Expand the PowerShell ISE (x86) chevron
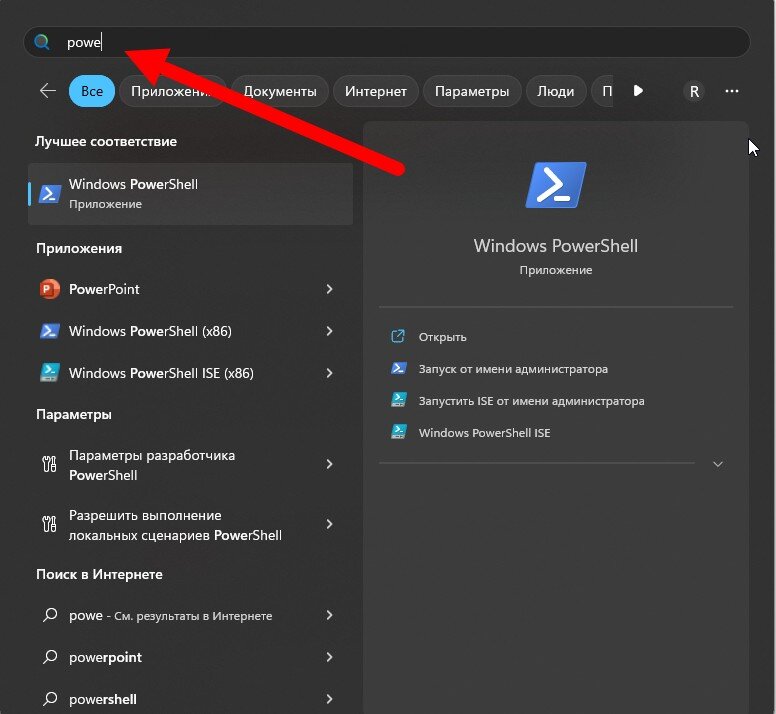The image size is (776, 714). click(x=329, y=373)
